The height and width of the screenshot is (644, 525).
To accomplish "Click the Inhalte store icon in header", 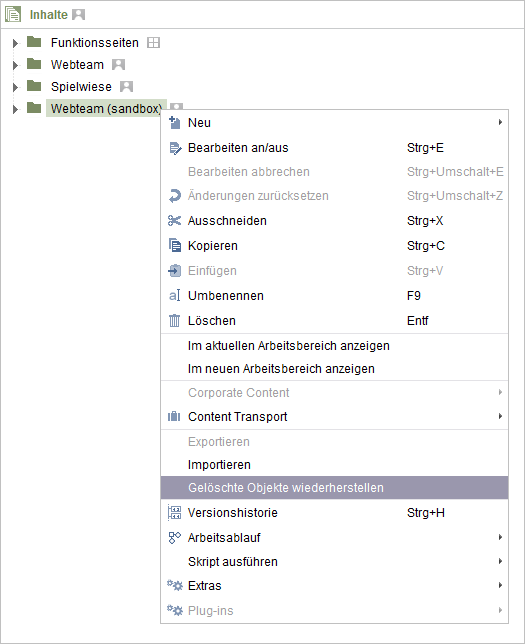I will 13,14.
